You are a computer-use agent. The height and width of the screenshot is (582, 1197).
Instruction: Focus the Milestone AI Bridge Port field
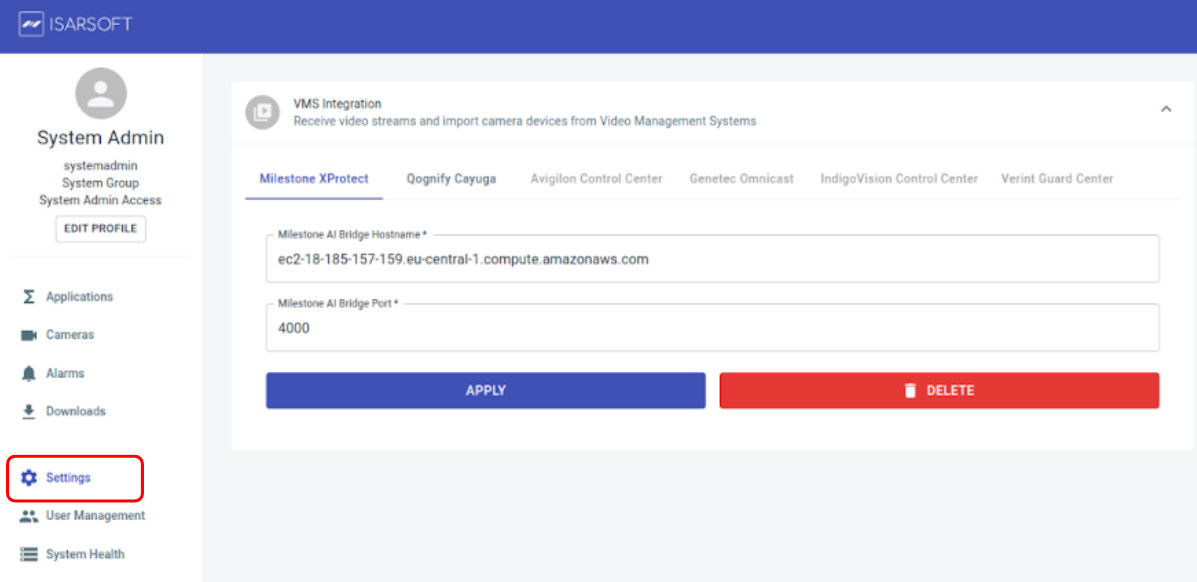[712, 328]
